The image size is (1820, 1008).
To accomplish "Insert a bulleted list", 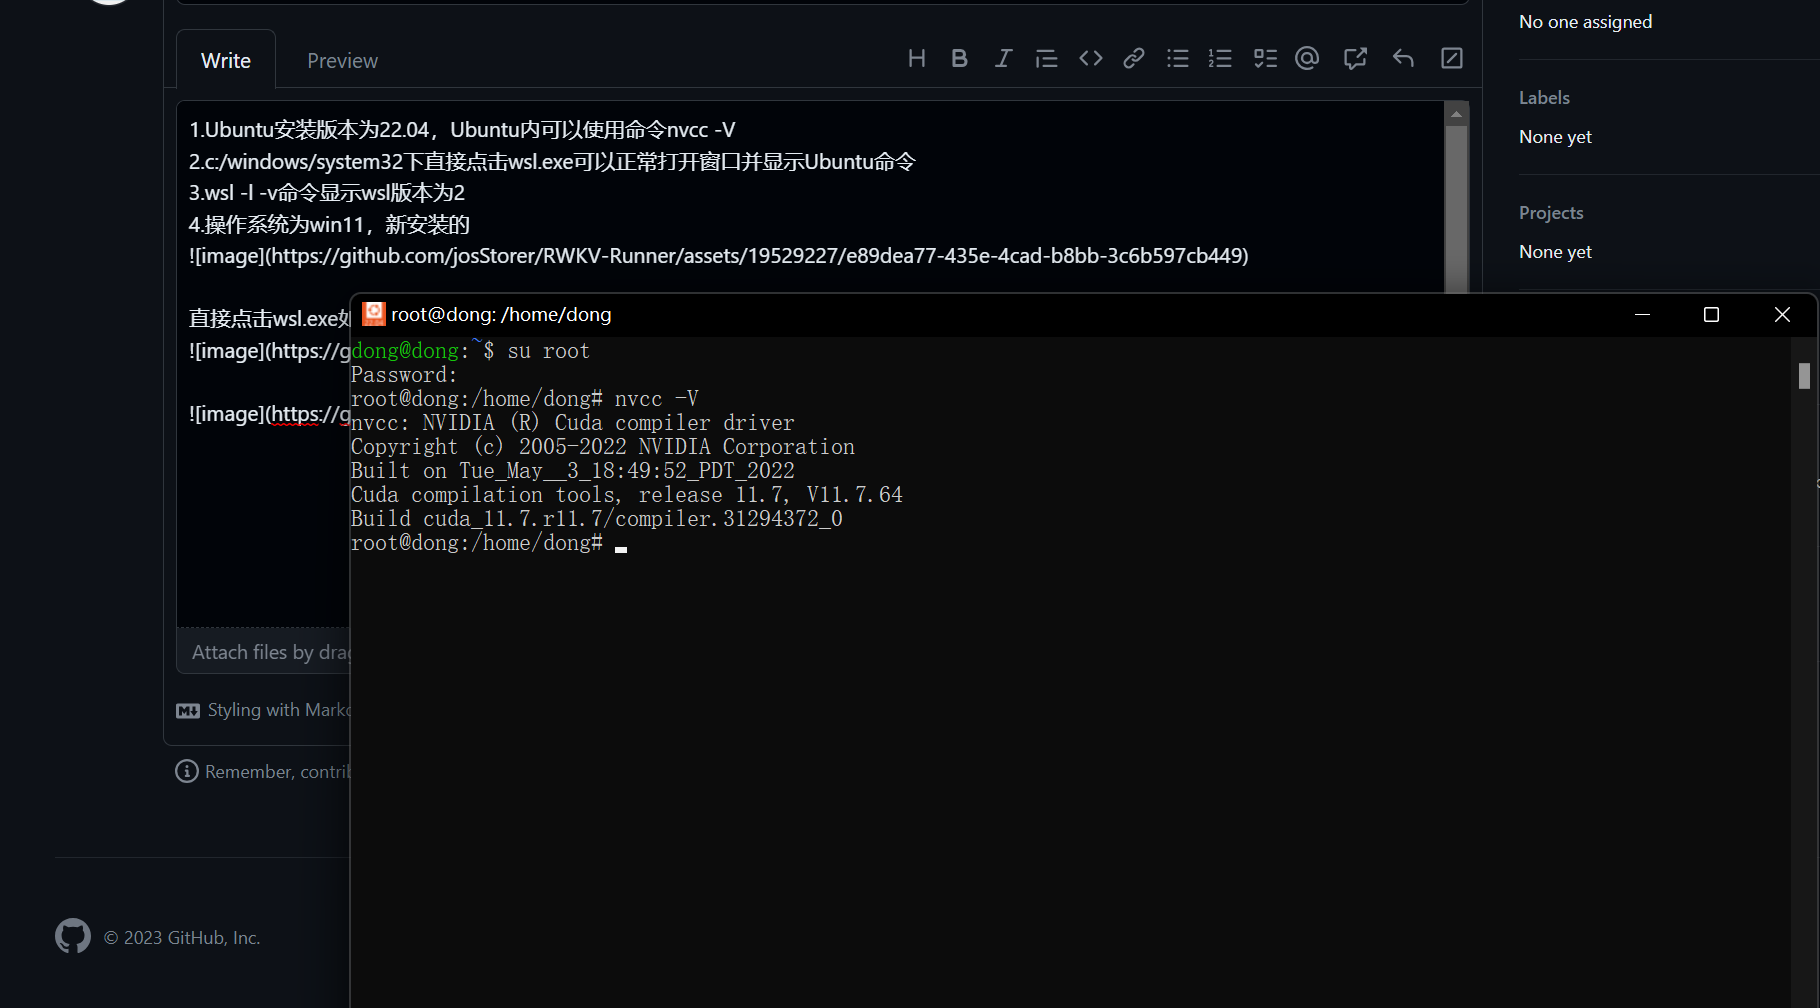I will click(1177, 58).
